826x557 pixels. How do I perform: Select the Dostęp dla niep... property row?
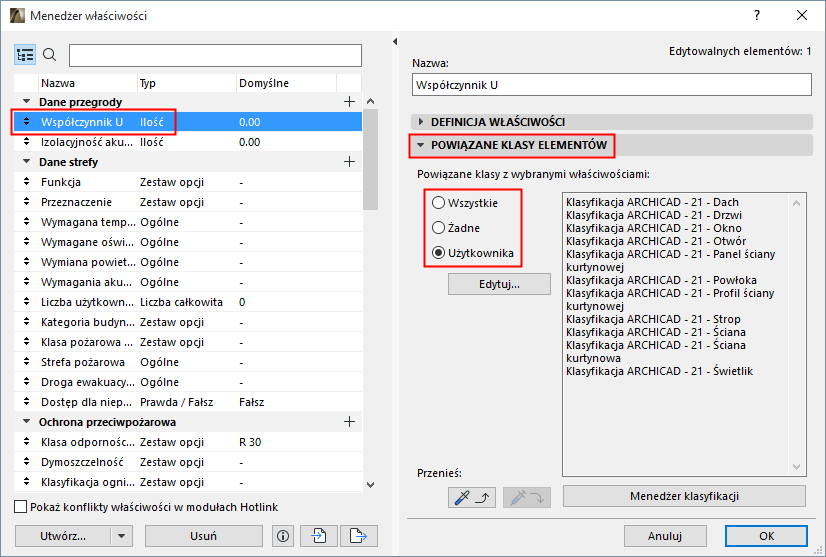pyautogui.click(x=188, y=402)
